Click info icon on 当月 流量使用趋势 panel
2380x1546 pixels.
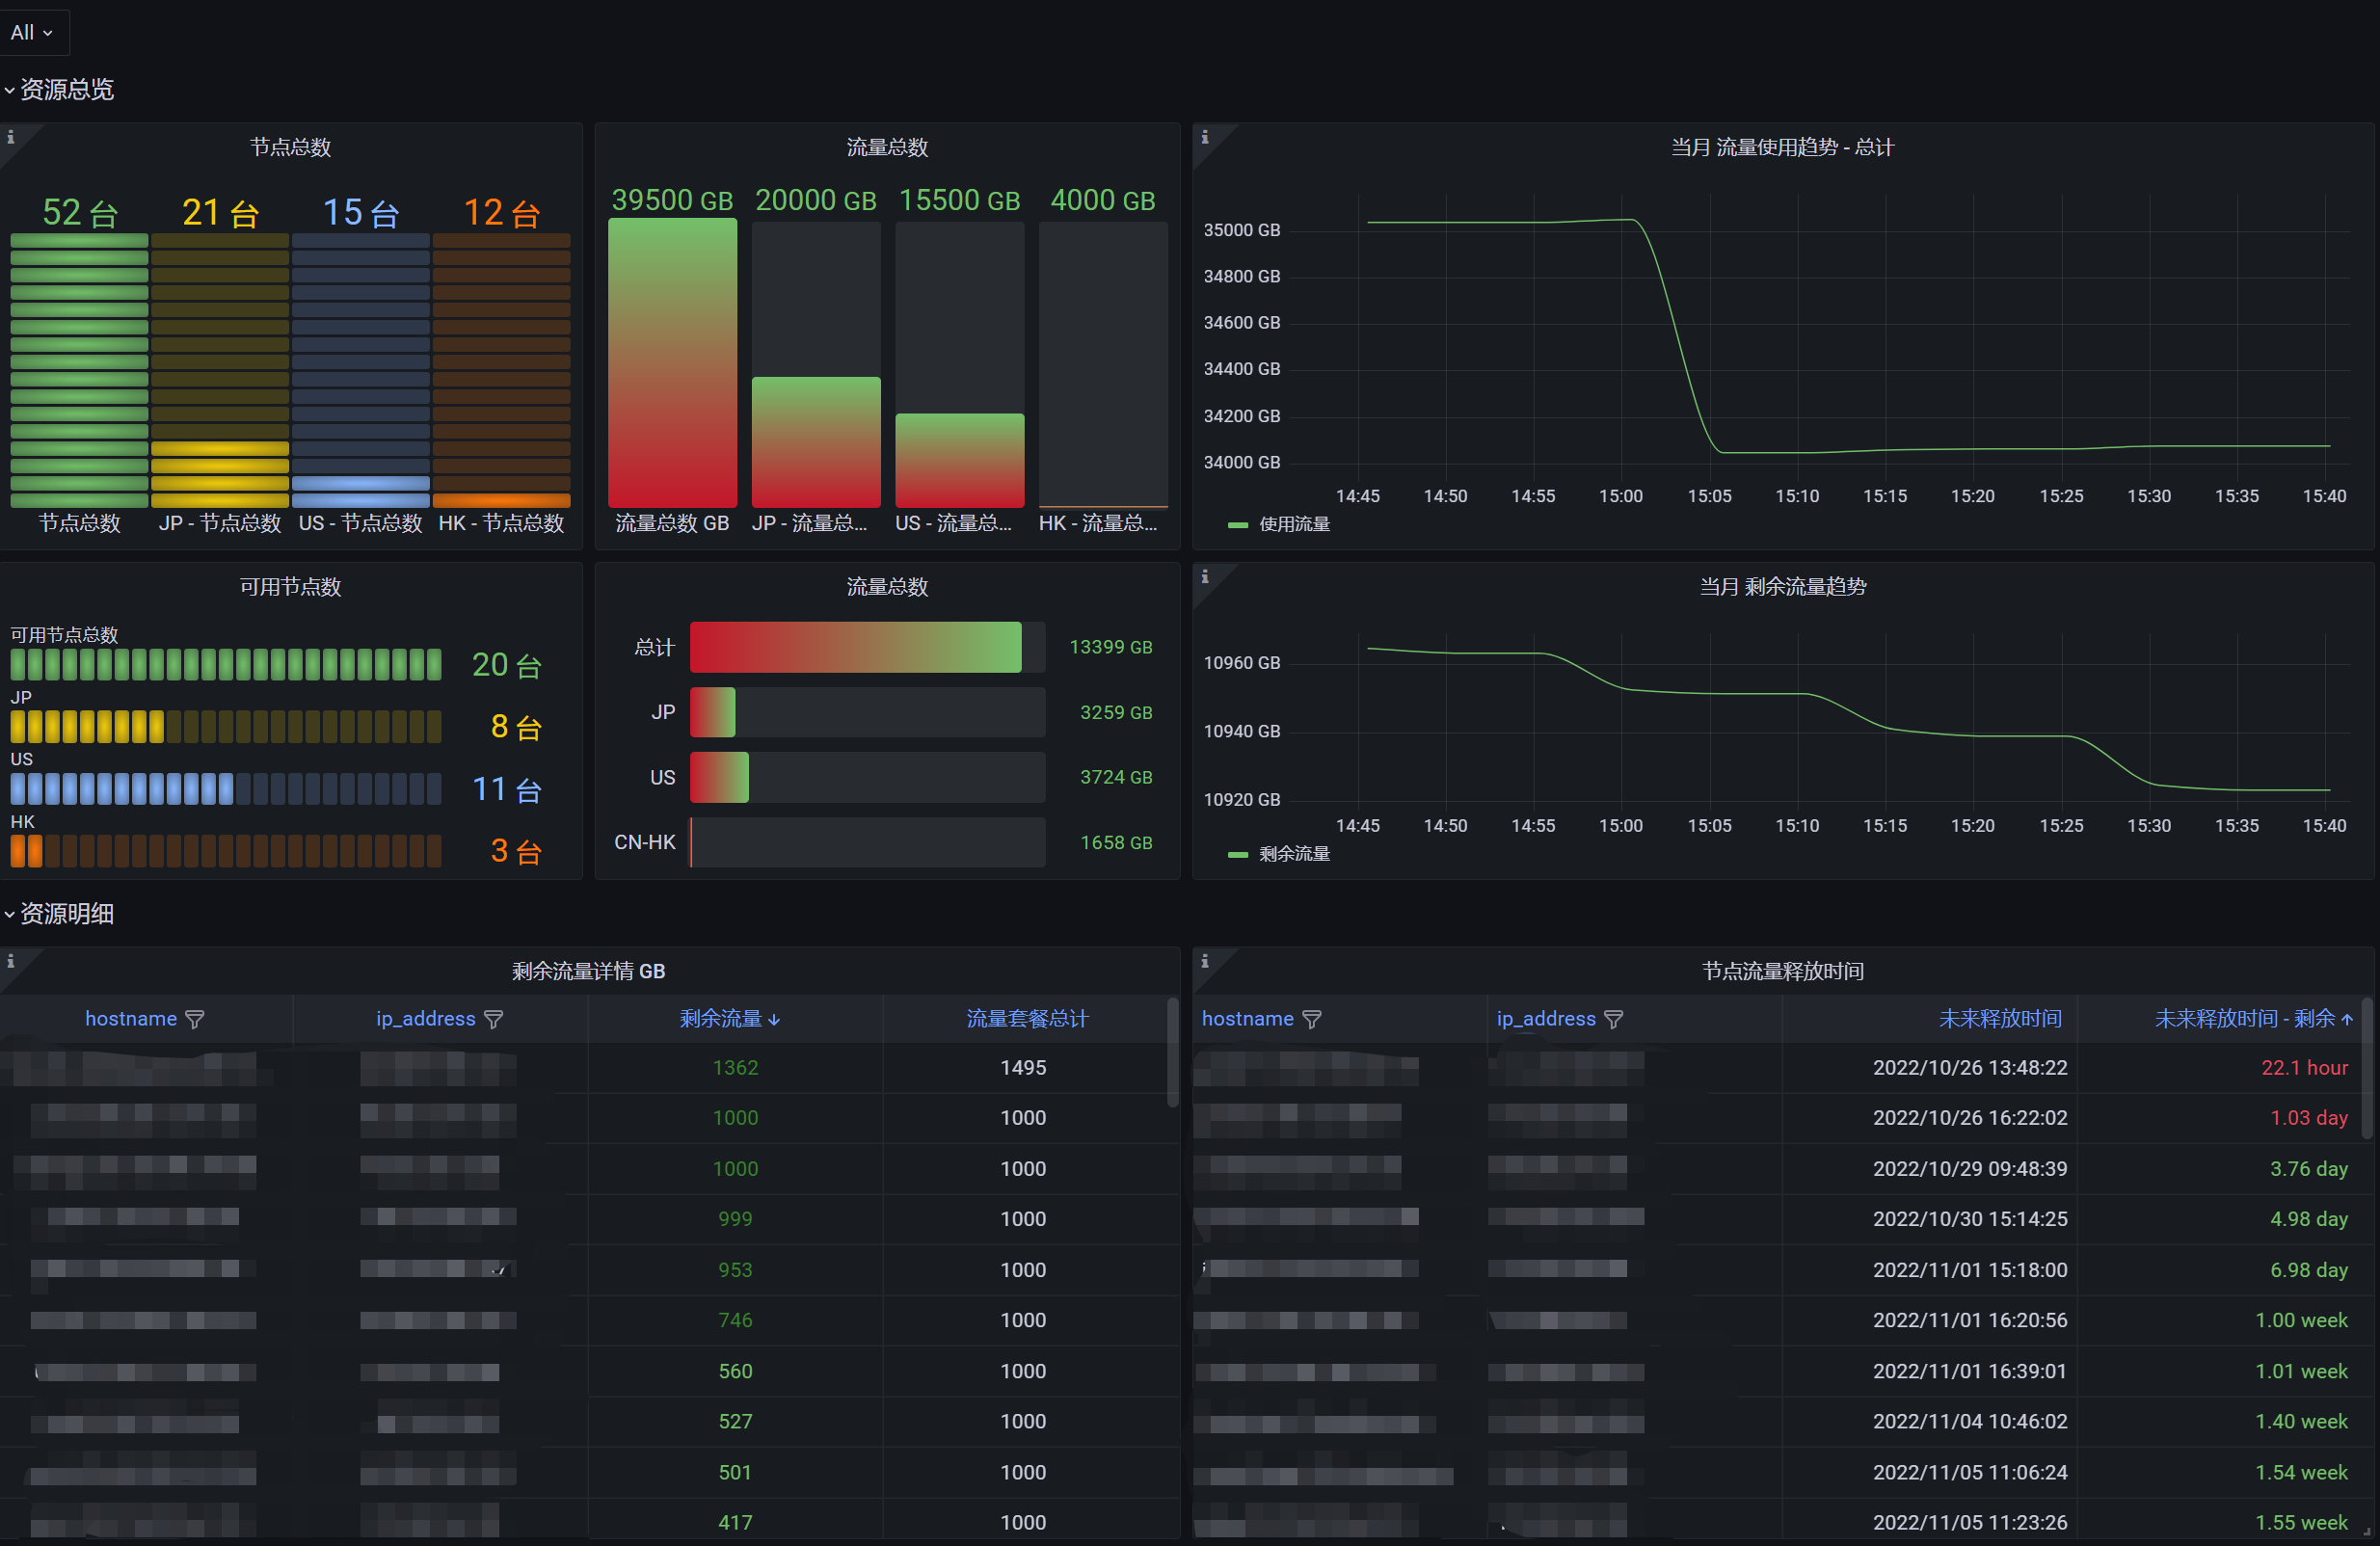1204,137
